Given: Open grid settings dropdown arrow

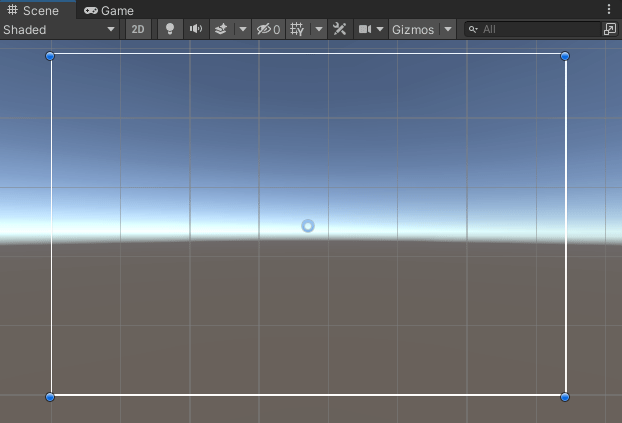Looking at the screenshot, I should (x=319, y=30).
